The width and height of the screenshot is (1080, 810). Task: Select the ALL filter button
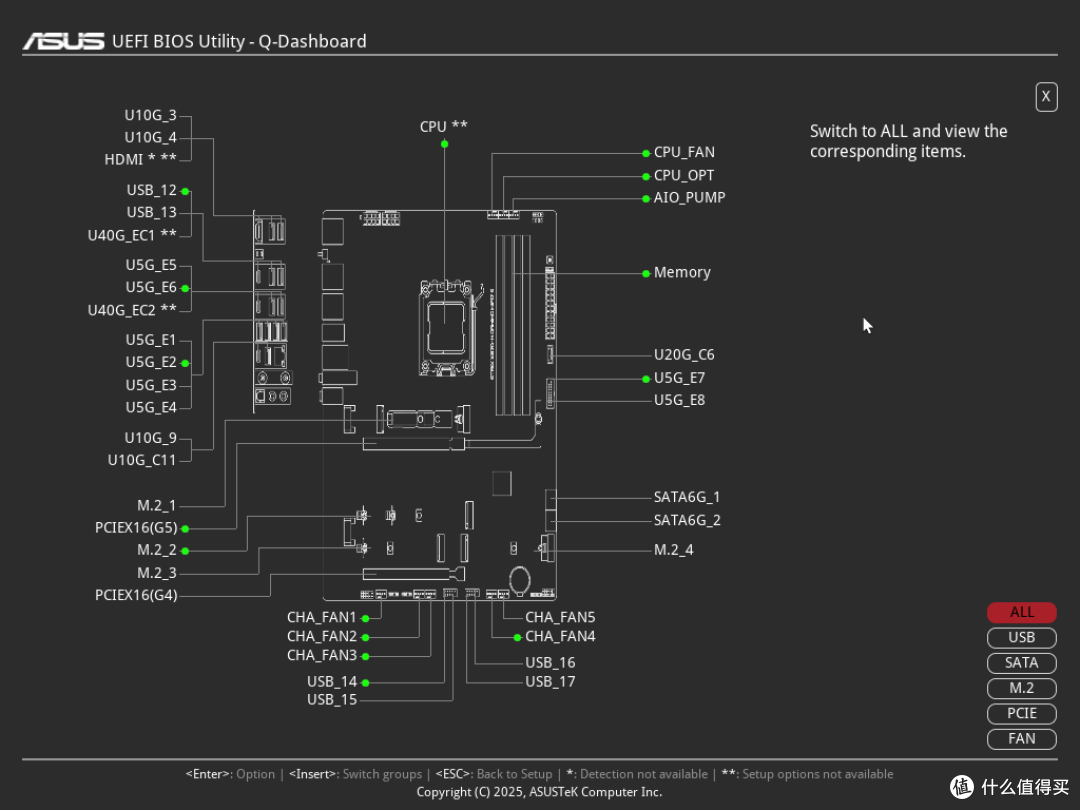tap(1021, 612)
